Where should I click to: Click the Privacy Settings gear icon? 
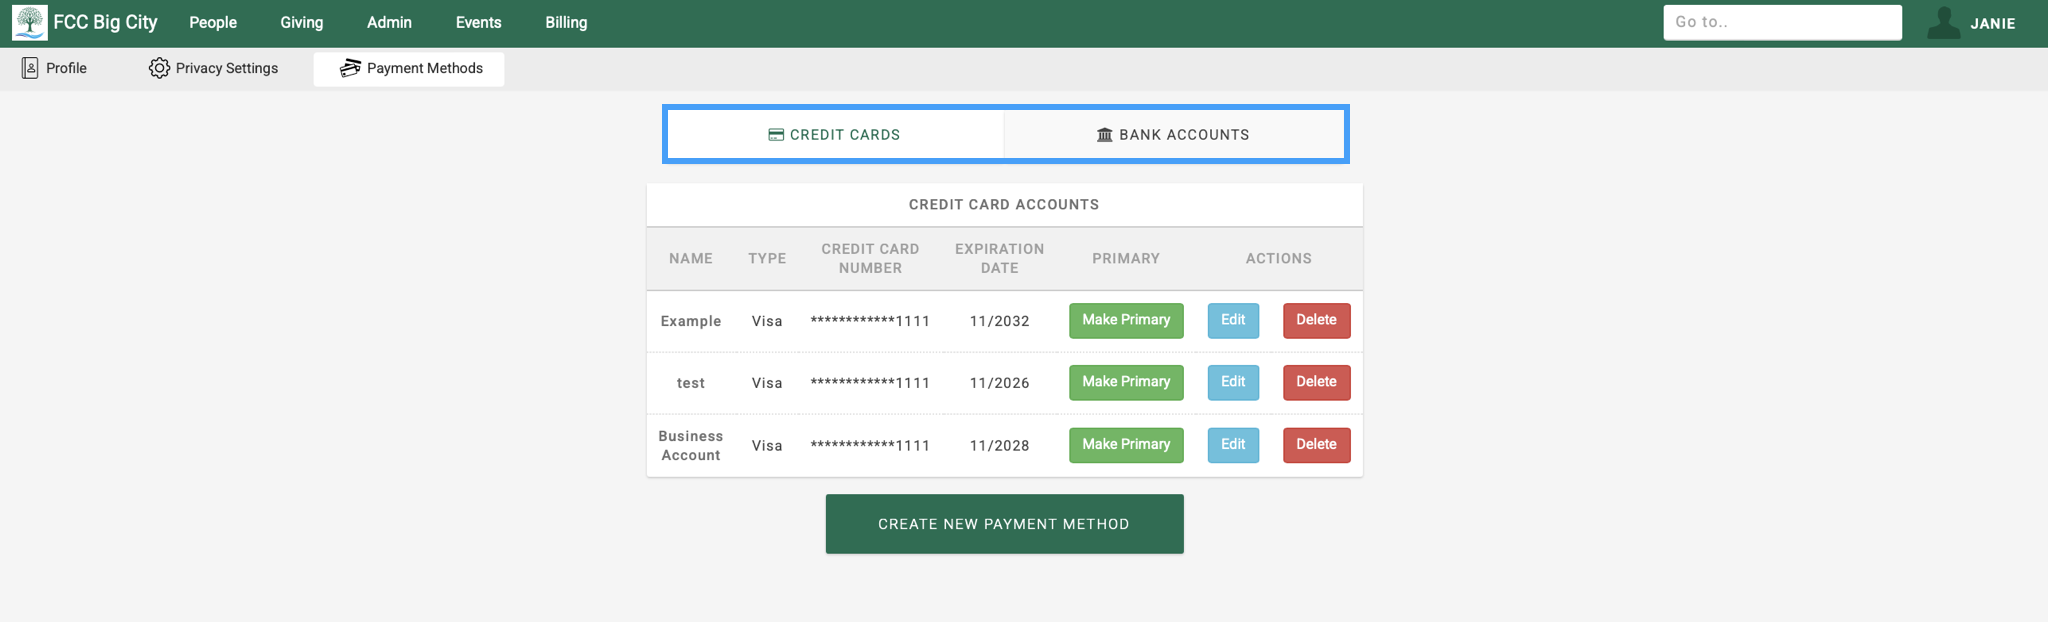coord(158,68)
